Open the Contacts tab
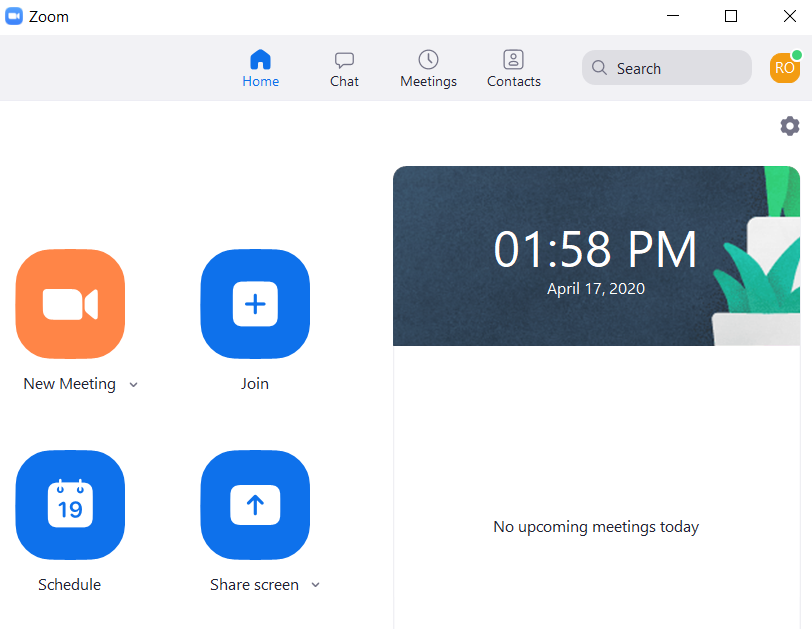 514,68
